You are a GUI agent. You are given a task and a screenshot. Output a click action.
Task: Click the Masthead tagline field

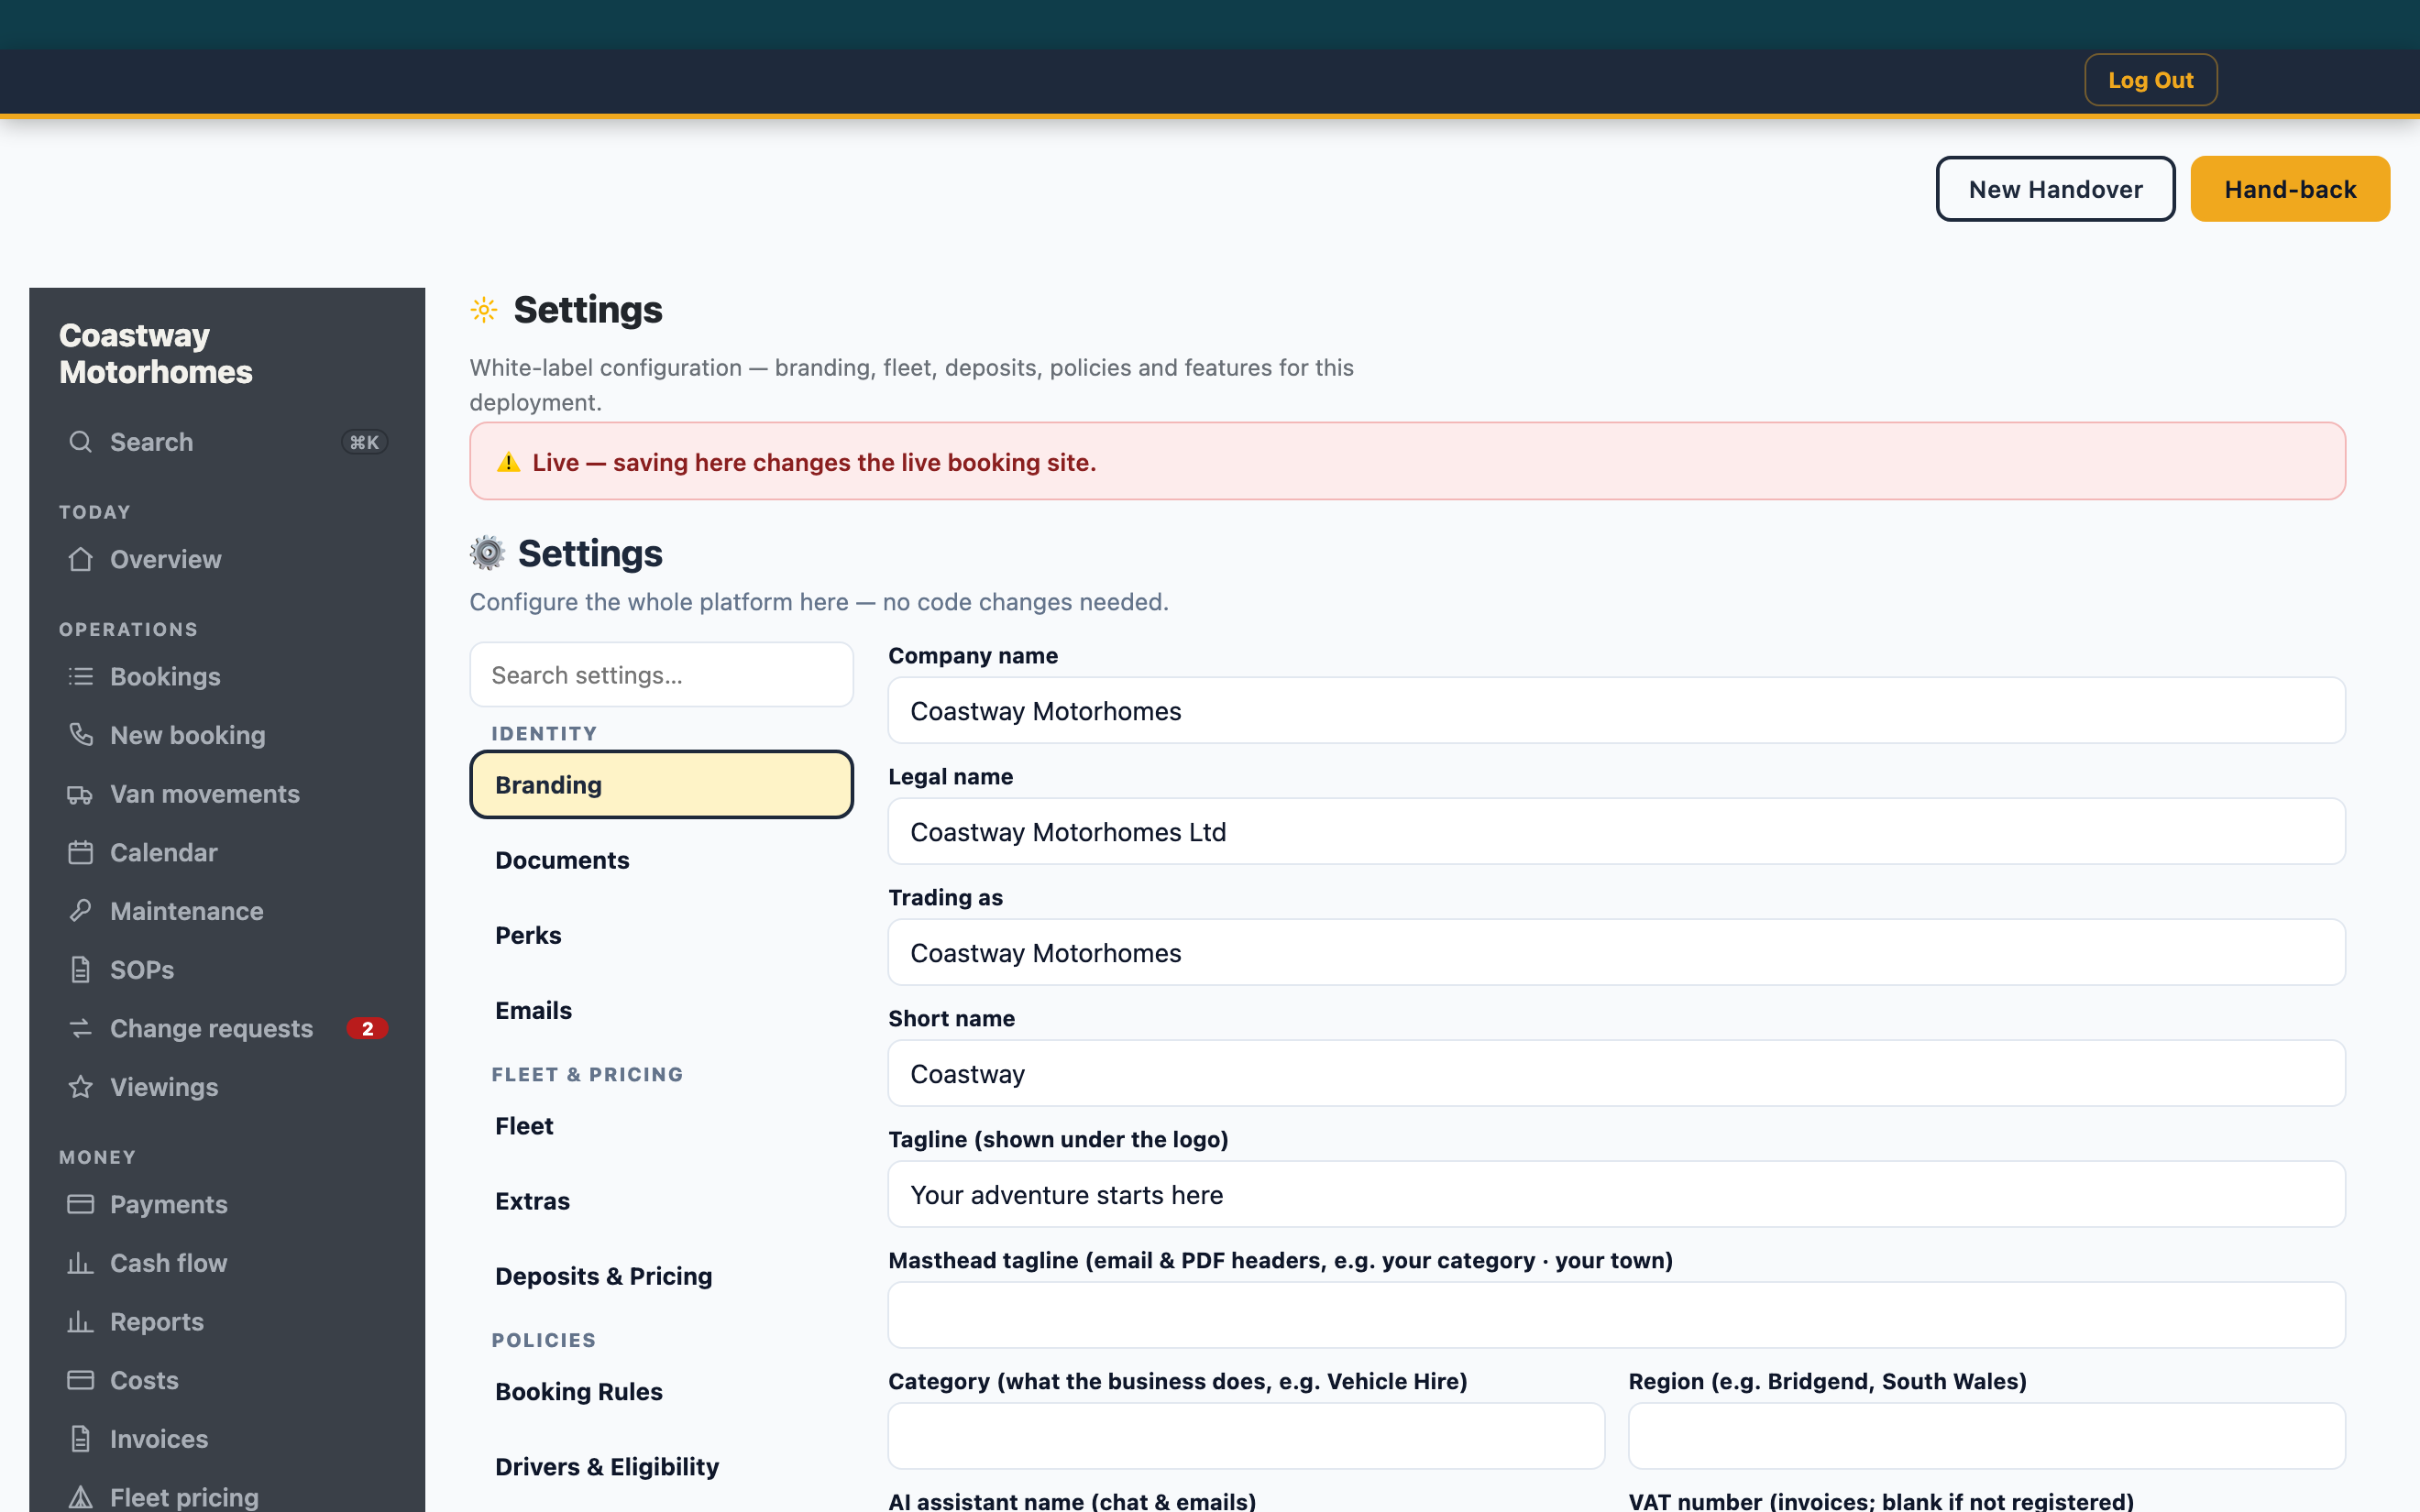click(1616, 1316)
